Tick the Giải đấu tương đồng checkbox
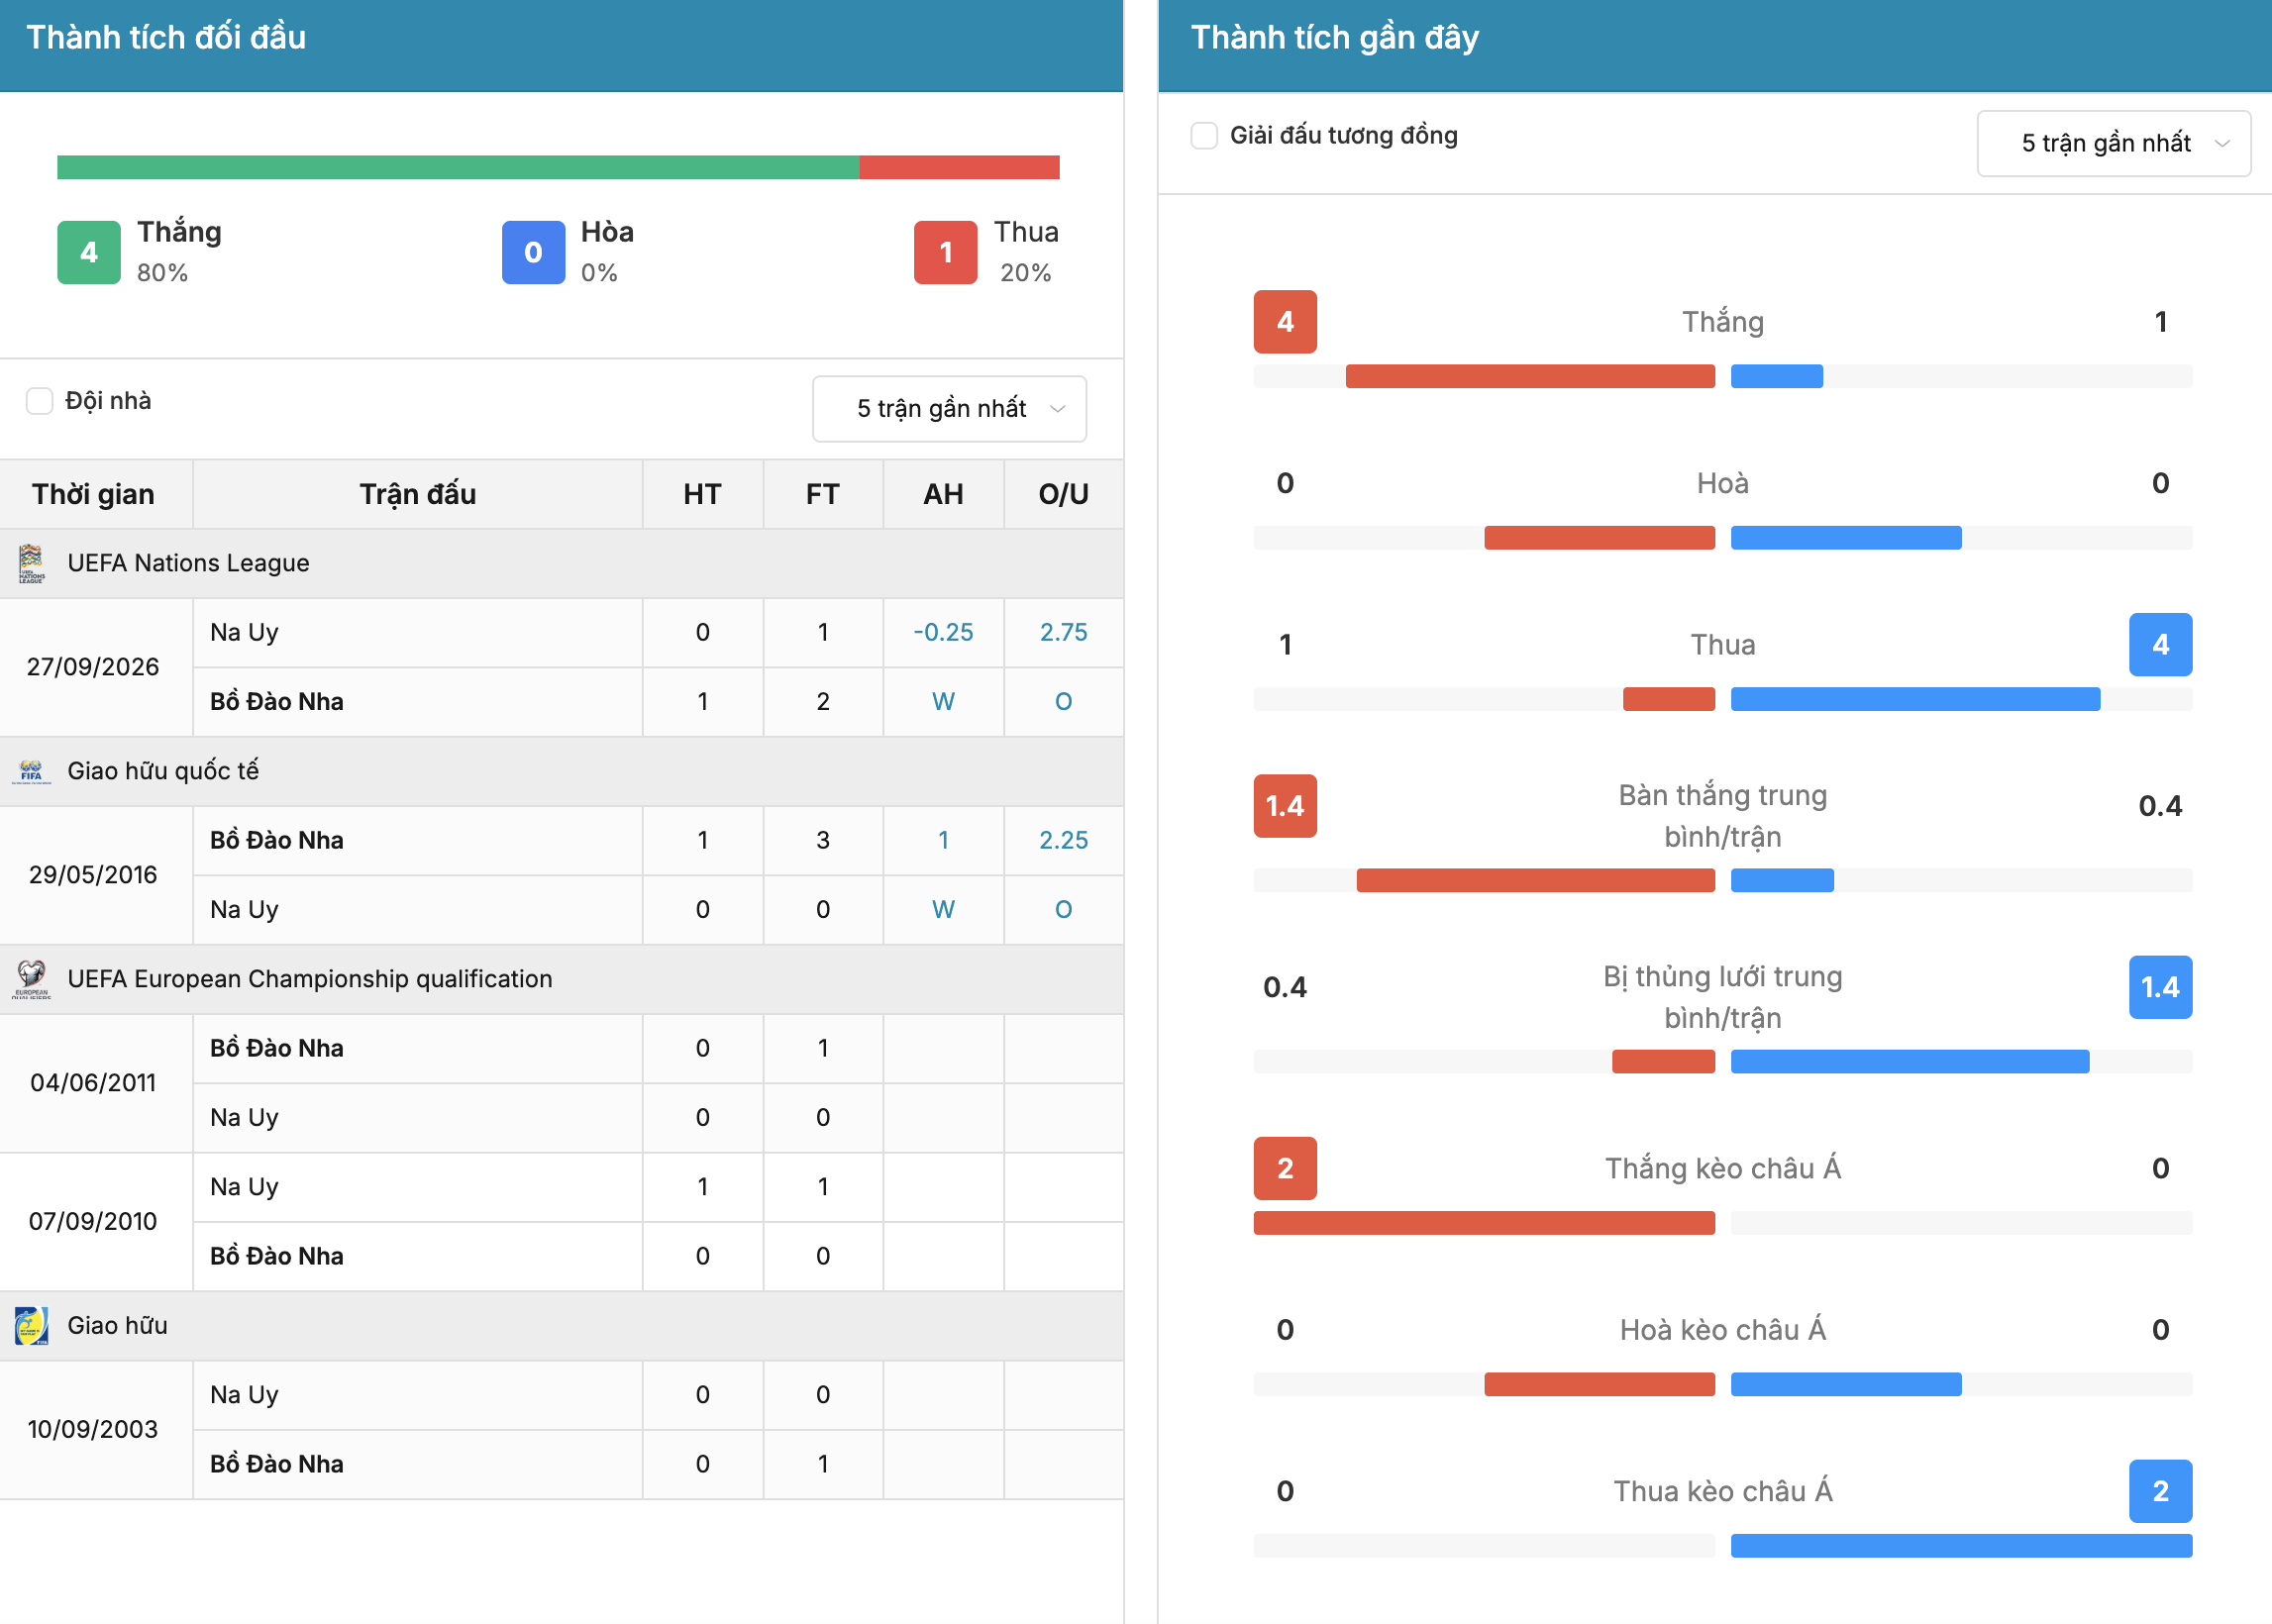 tap(1204, 136)
